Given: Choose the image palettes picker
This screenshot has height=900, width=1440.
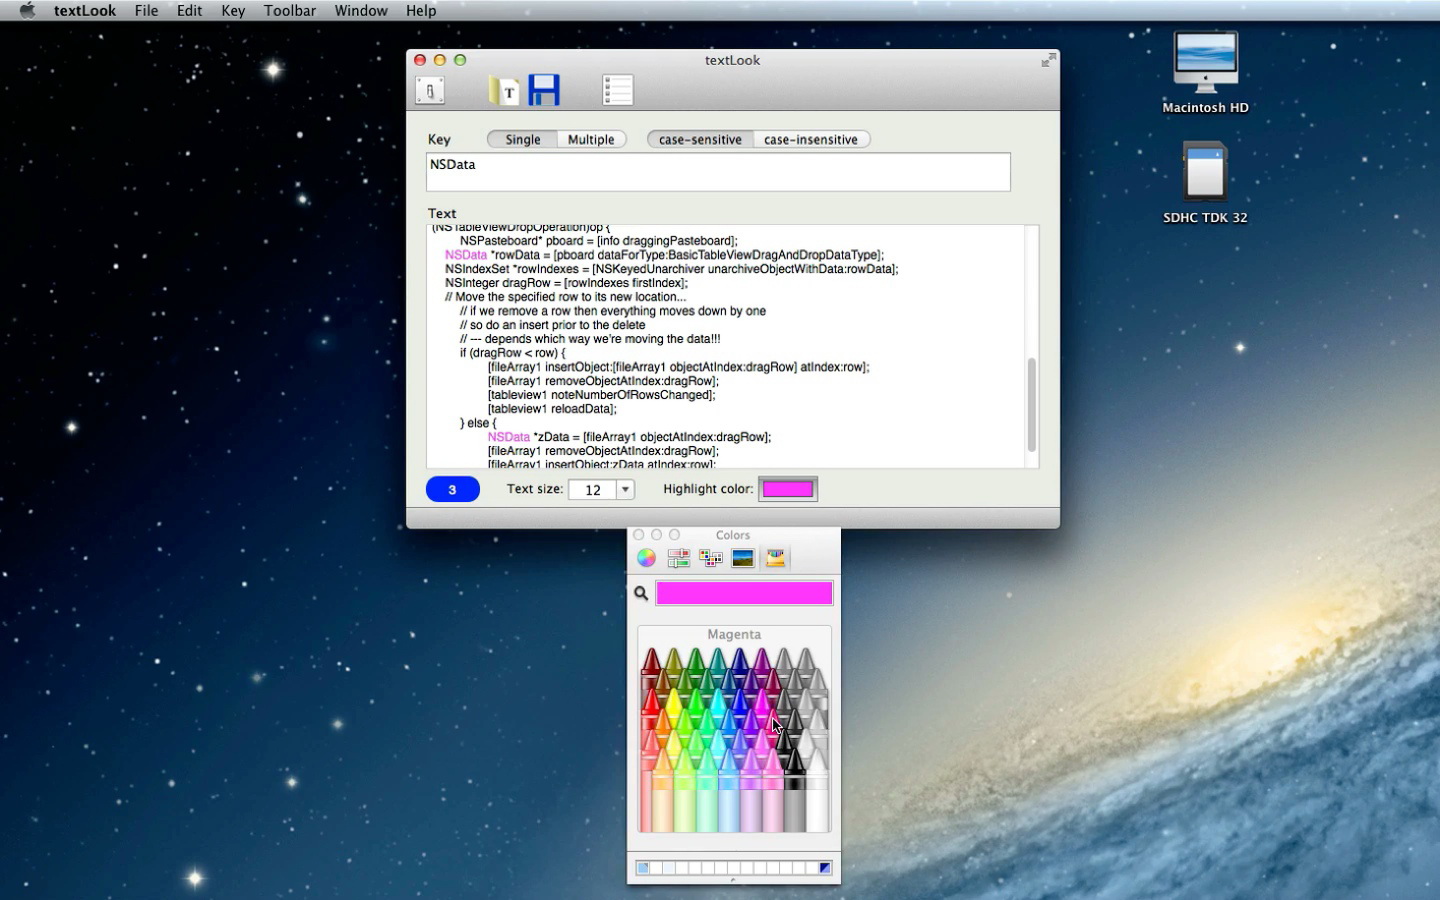Looking at the screenshot, I should click(x=743, y=558).
